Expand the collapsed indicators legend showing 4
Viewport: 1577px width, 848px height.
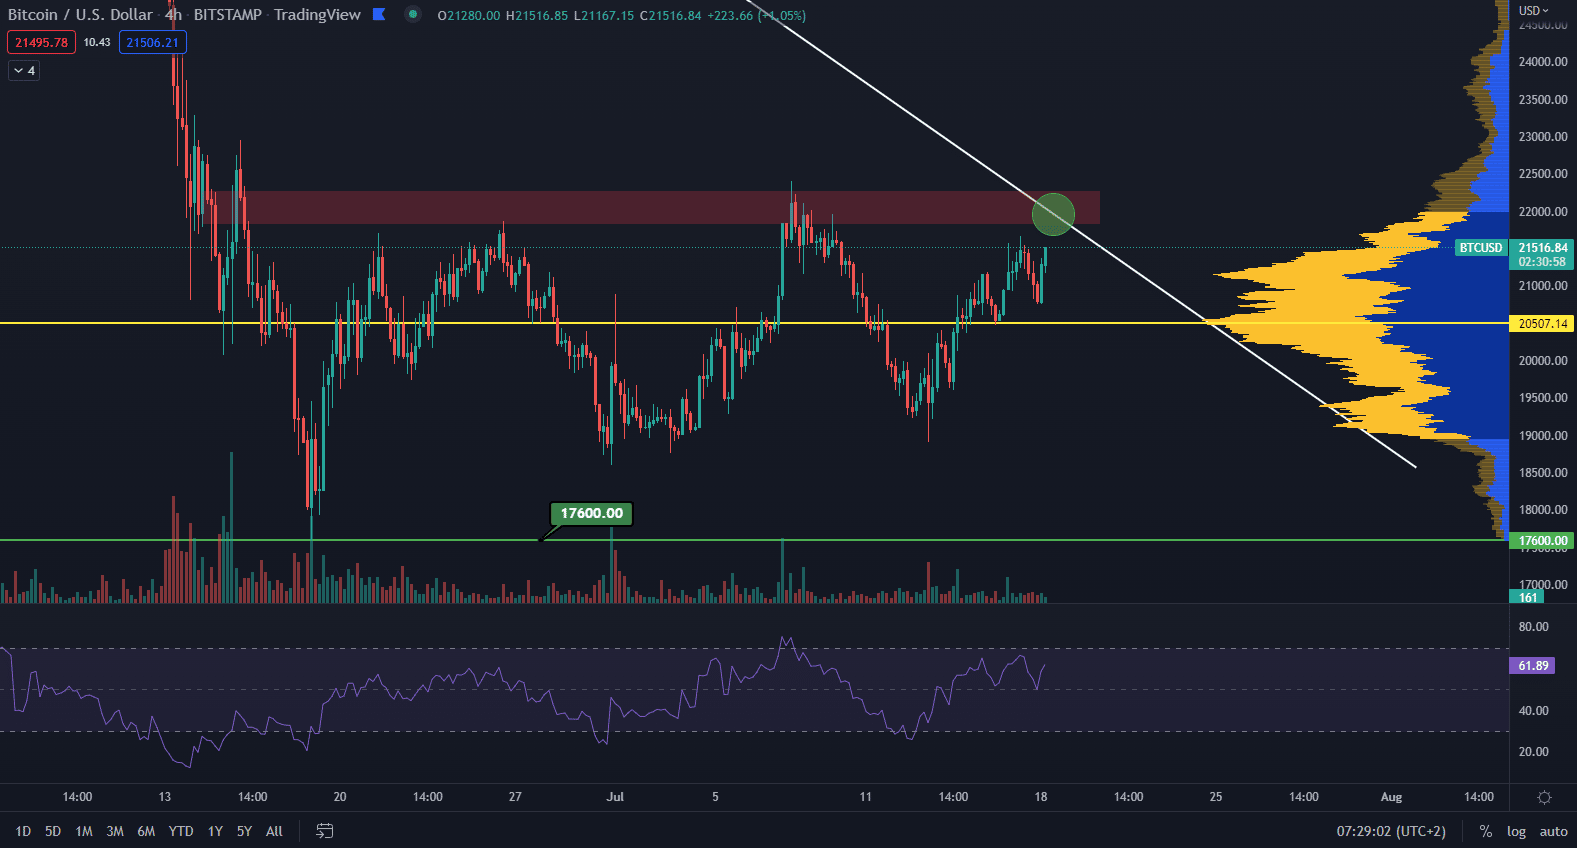tap(24, 70)
